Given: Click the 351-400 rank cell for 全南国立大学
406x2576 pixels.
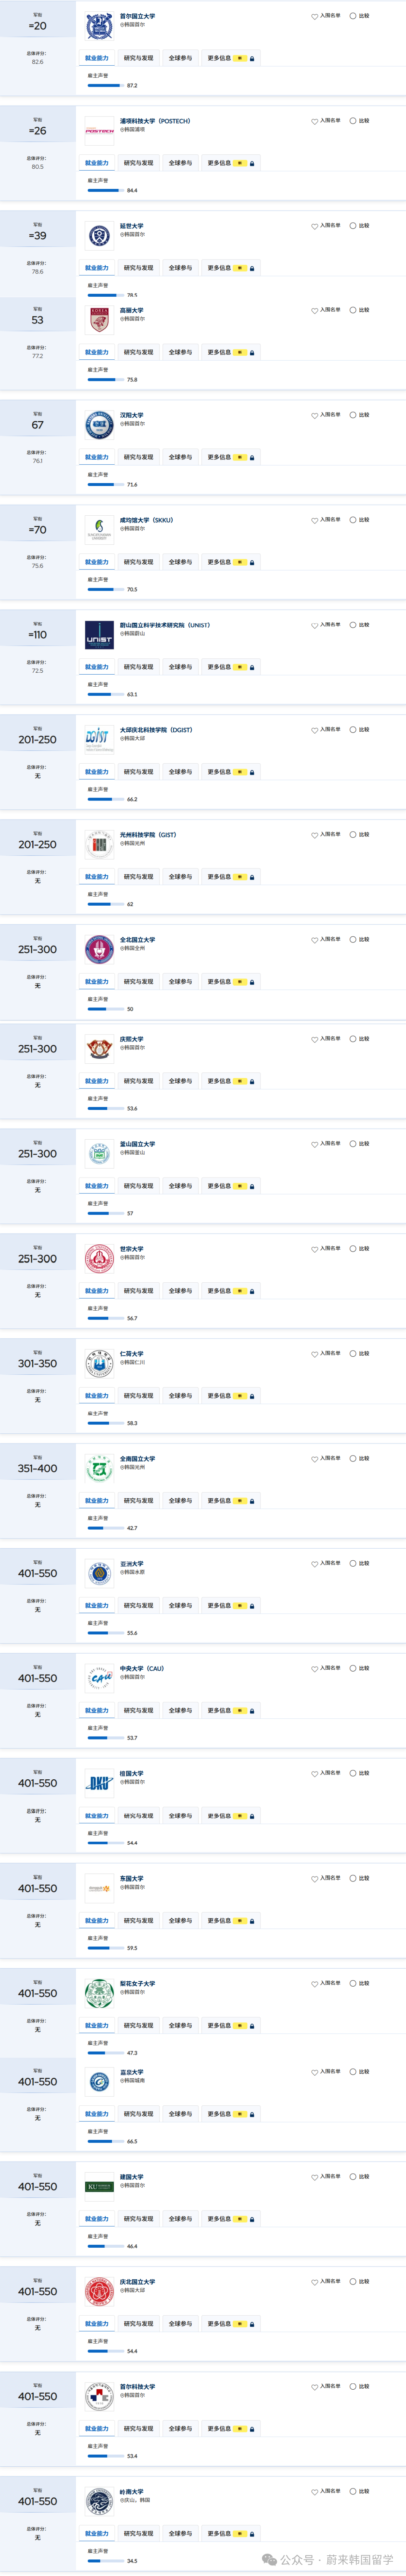Looking at the screenshot, I should click(x=38, y=1468).
